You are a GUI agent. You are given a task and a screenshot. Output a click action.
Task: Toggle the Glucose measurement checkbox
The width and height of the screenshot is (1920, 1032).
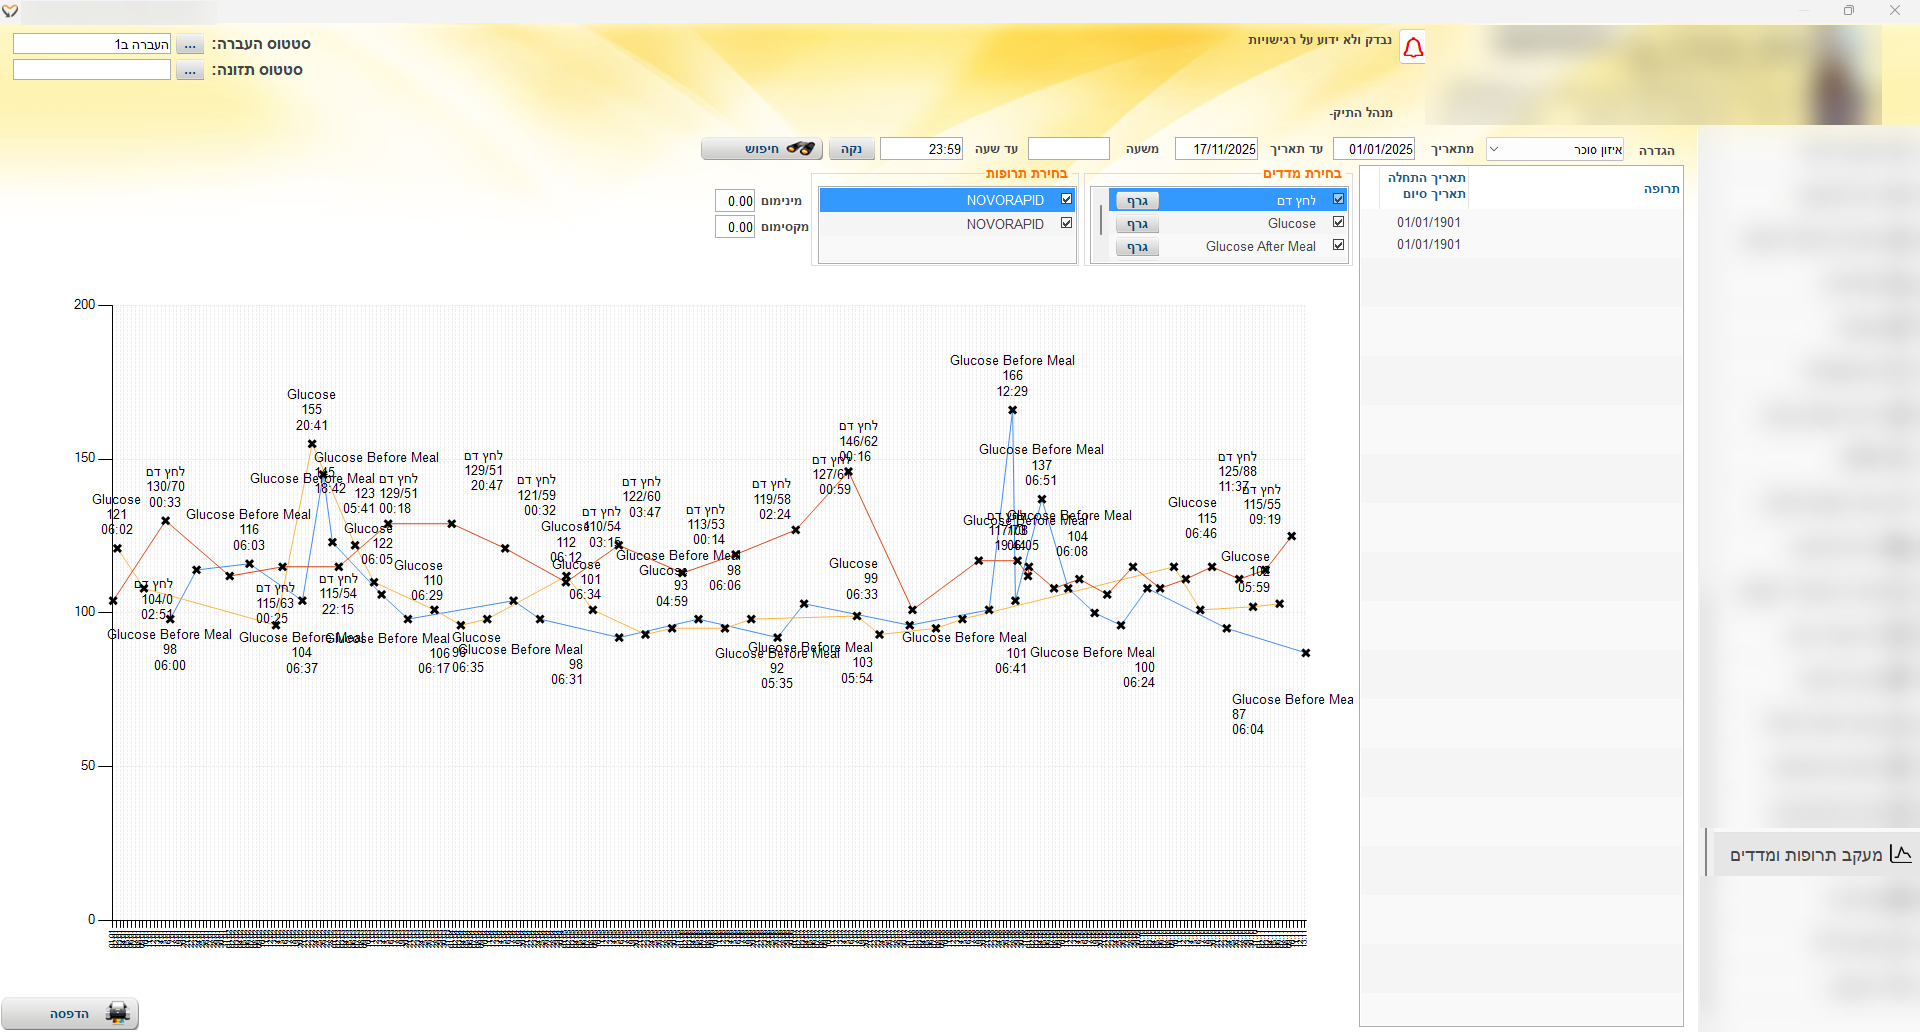tap(1338, 222)
